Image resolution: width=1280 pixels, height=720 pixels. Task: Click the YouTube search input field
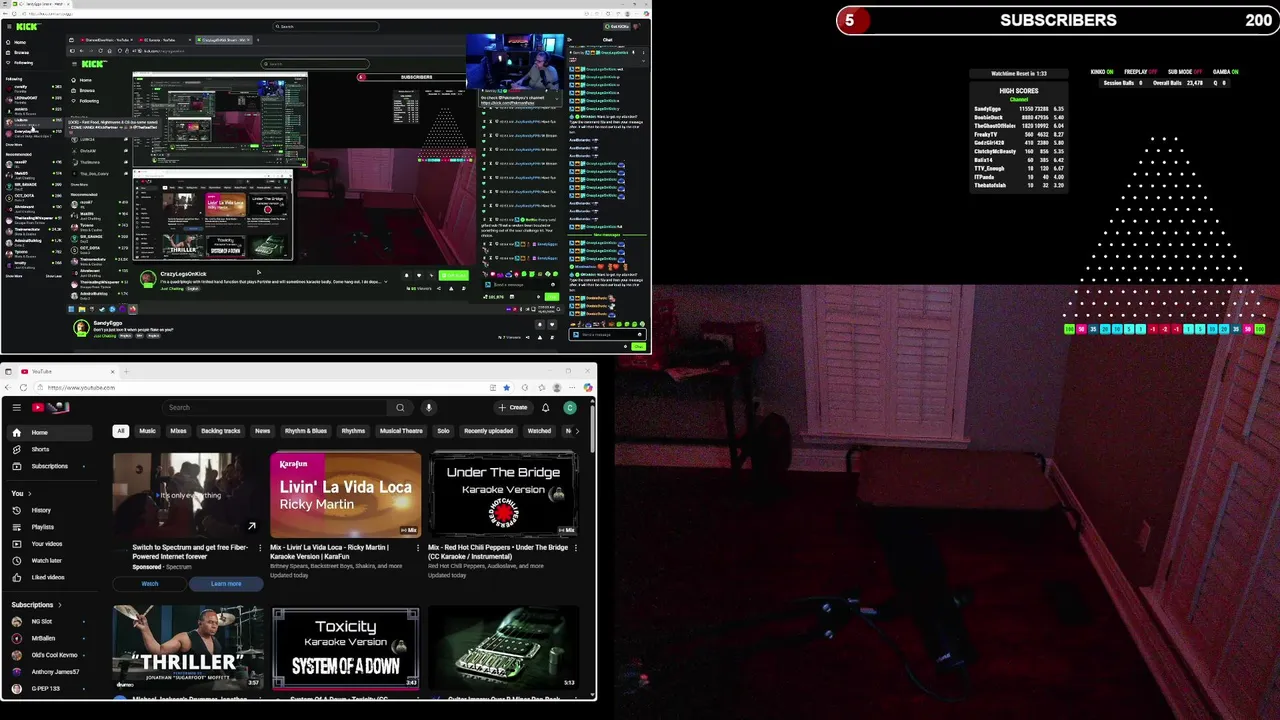(276, 407)
